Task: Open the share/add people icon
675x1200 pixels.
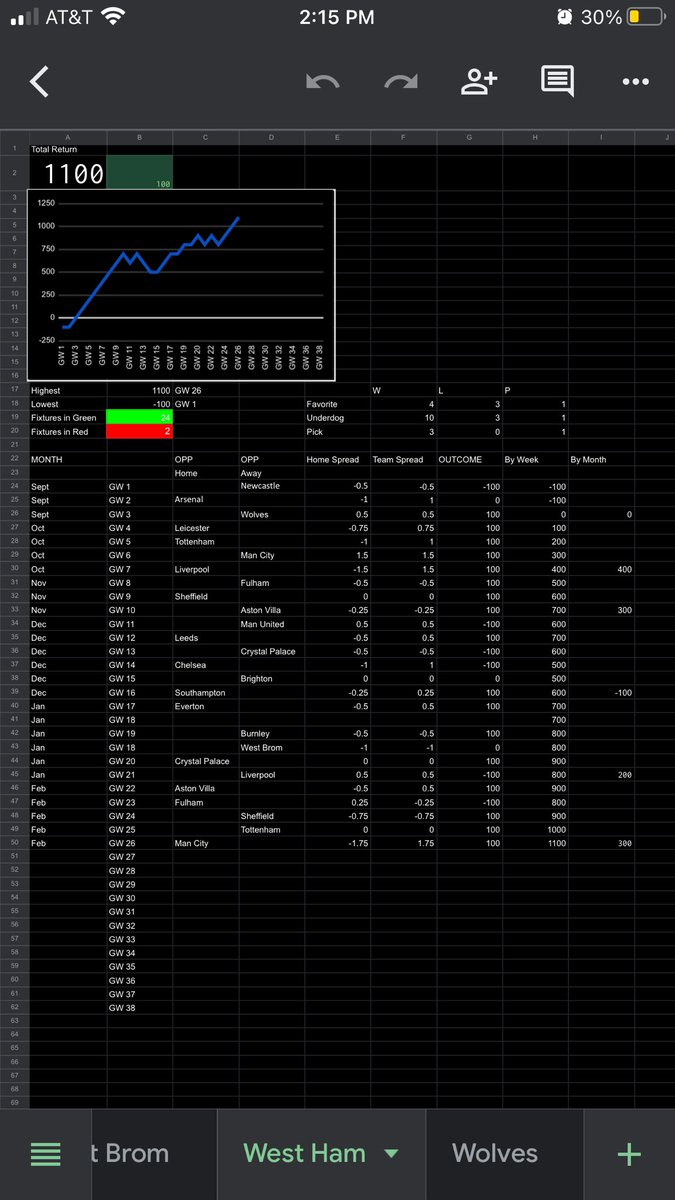Action: [x=479, y=81]
